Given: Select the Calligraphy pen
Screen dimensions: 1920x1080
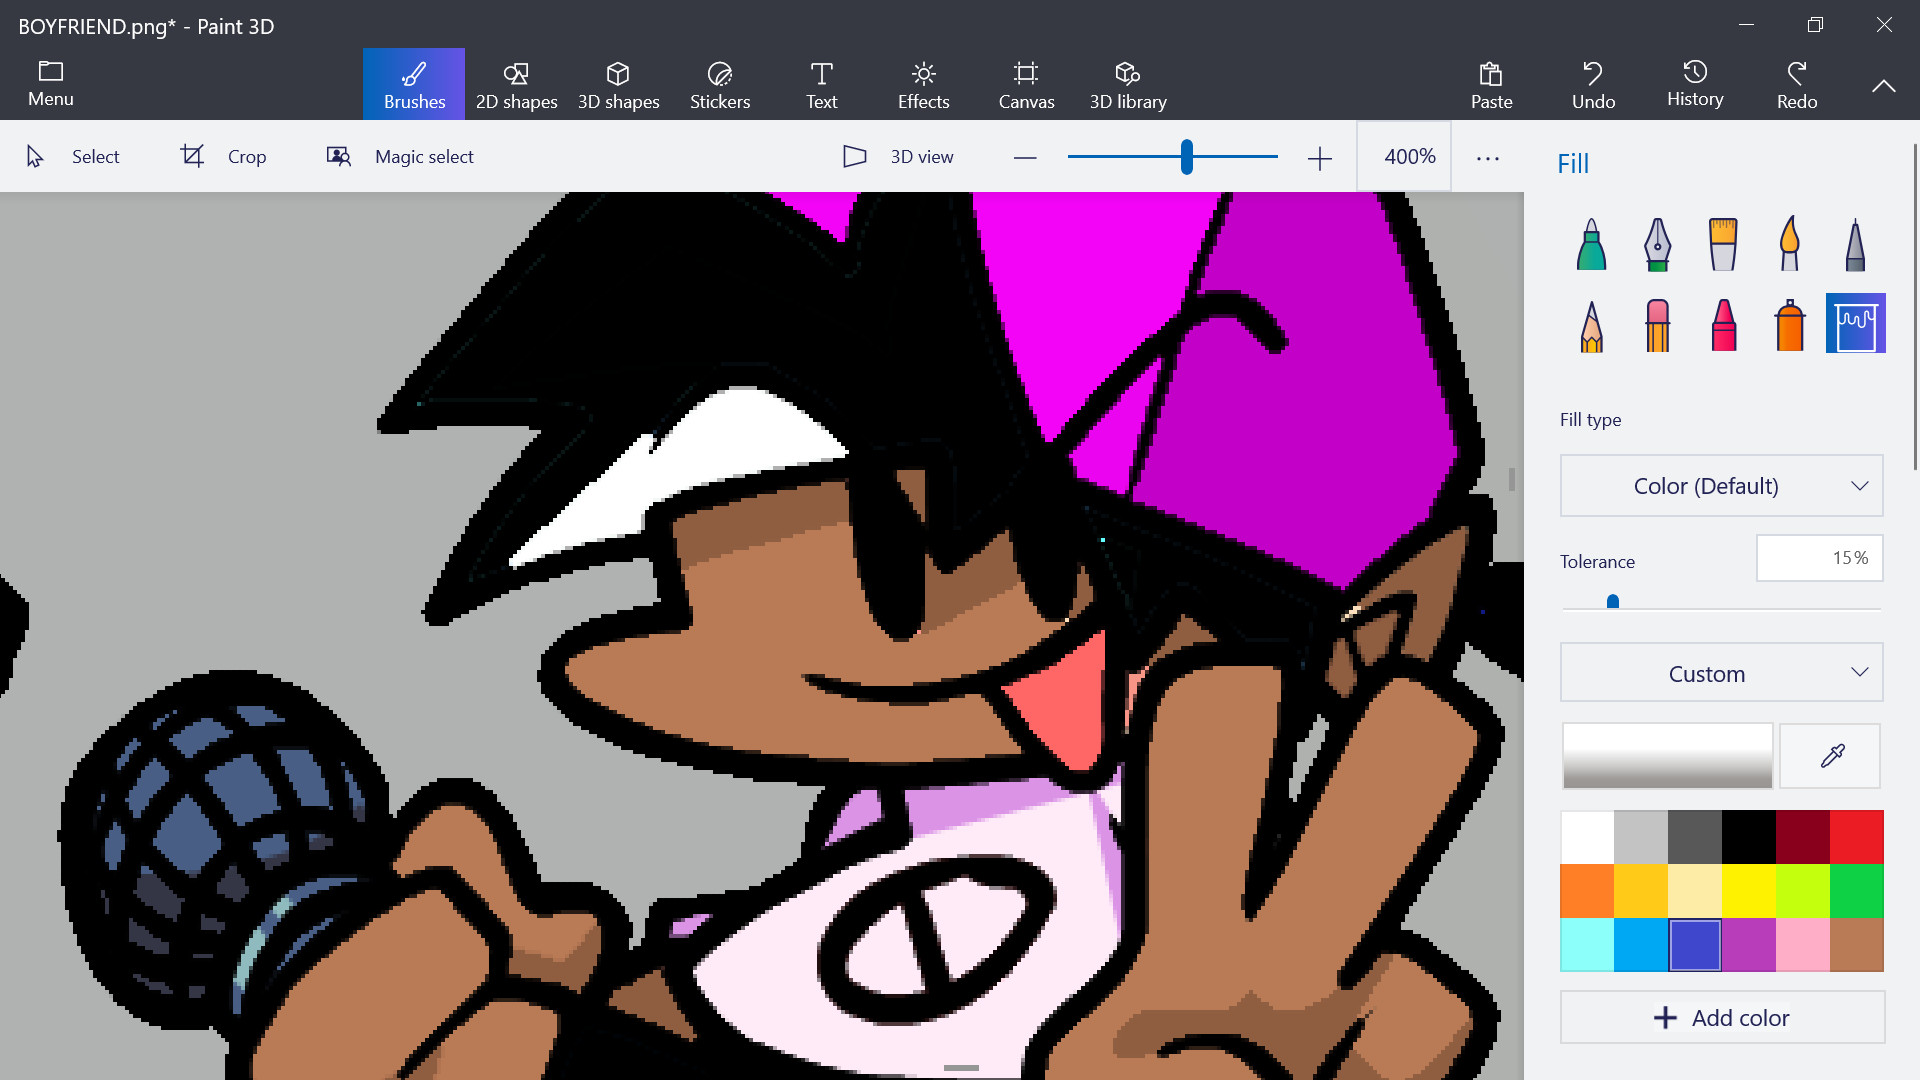Looking at the screenshot, I should pos(1656,243).
